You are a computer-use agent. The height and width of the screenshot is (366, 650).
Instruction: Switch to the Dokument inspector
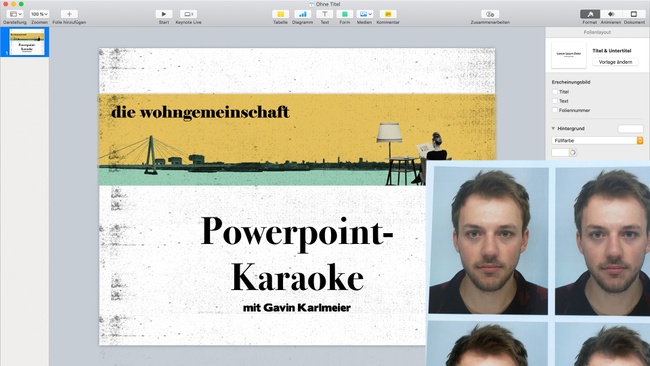634,14
